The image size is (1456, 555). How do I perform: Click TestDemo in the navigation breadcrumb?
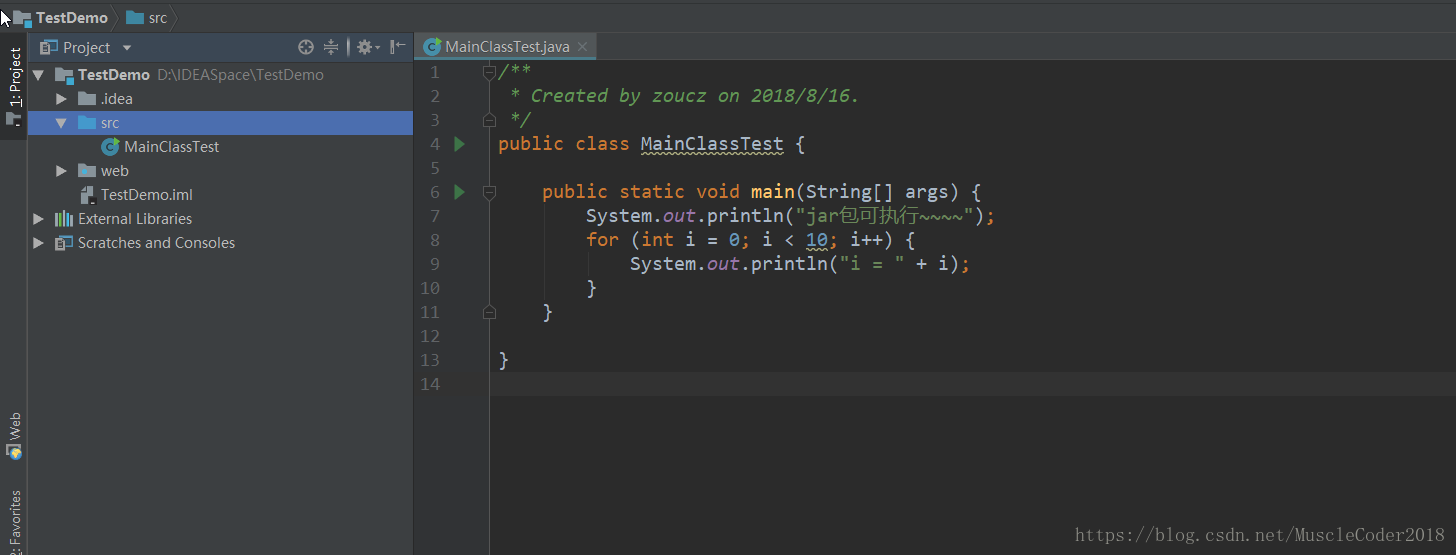pyautogui.click(x=72, y=18)
